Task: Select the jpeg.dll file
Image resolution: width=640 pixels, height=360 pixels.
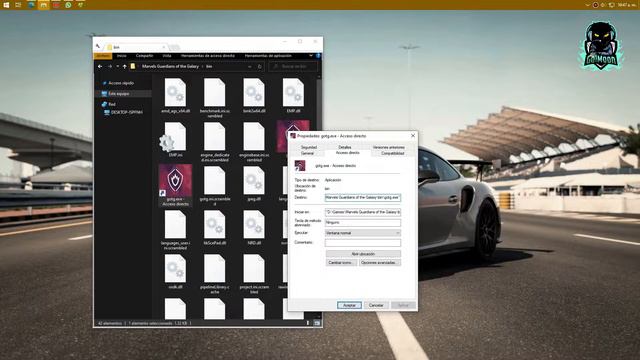Action: [254, 184]
